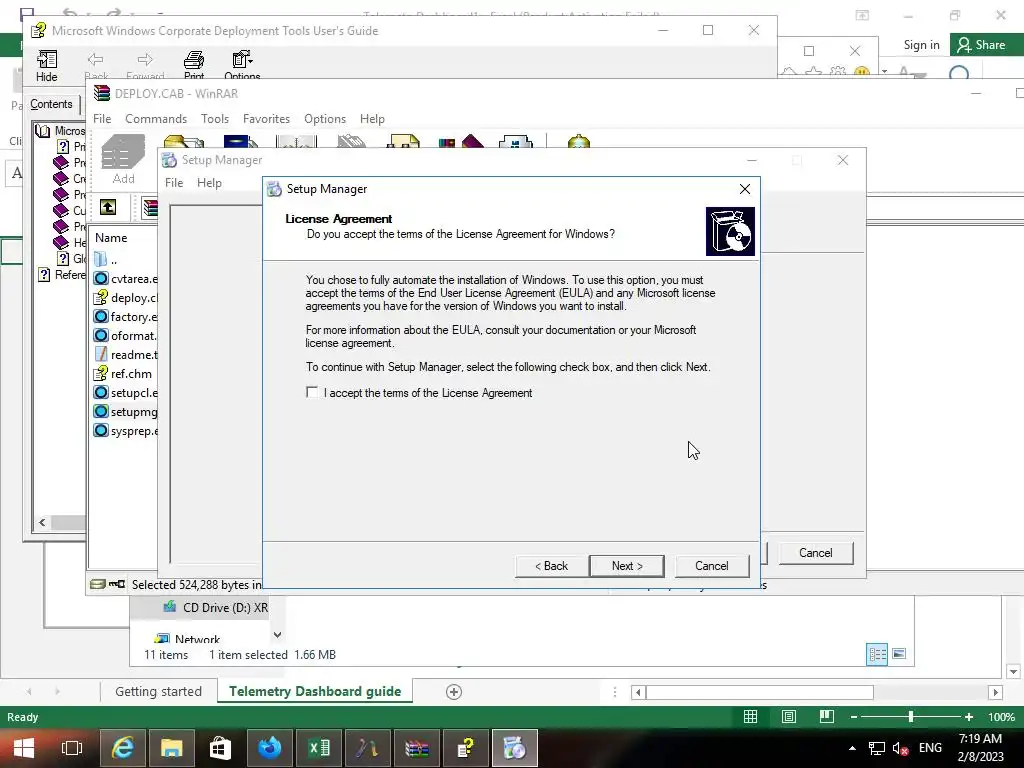Select 'Refere' topic in help tree
The image size is (1024, 768).
point(62,274)
